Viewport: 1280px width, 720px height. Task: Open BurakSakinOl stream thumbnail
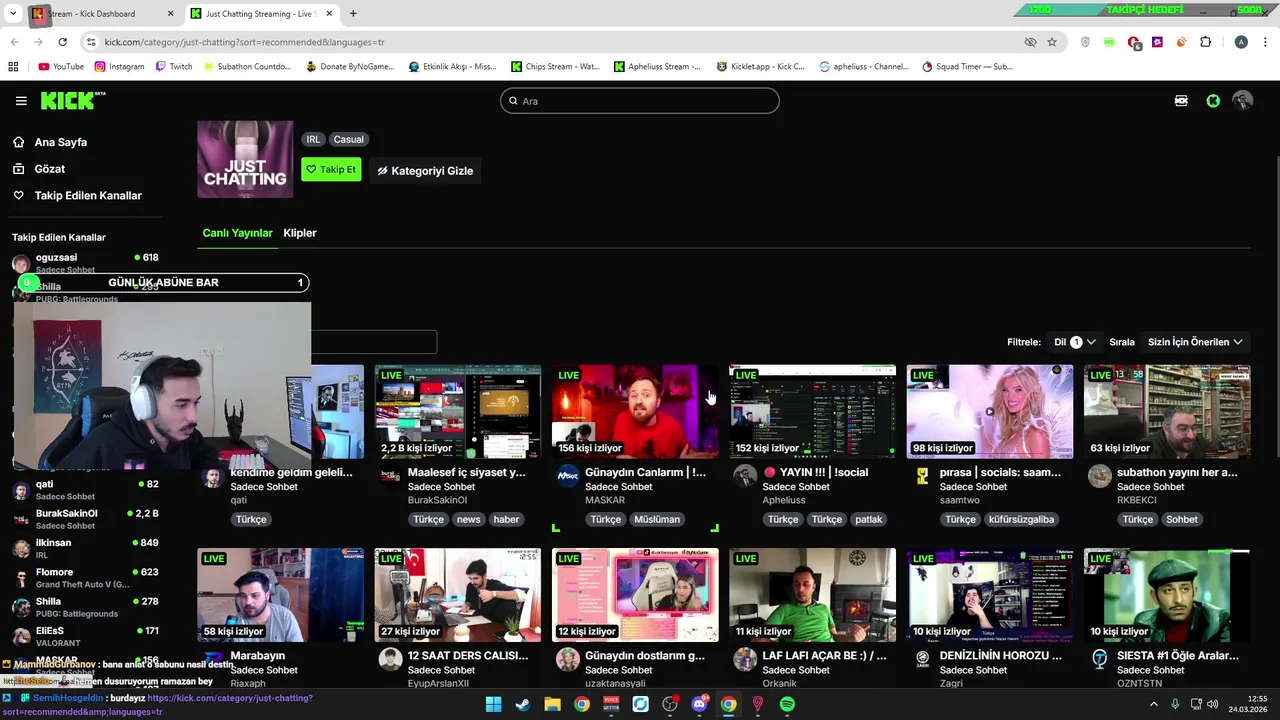click(x=458, y=411)
